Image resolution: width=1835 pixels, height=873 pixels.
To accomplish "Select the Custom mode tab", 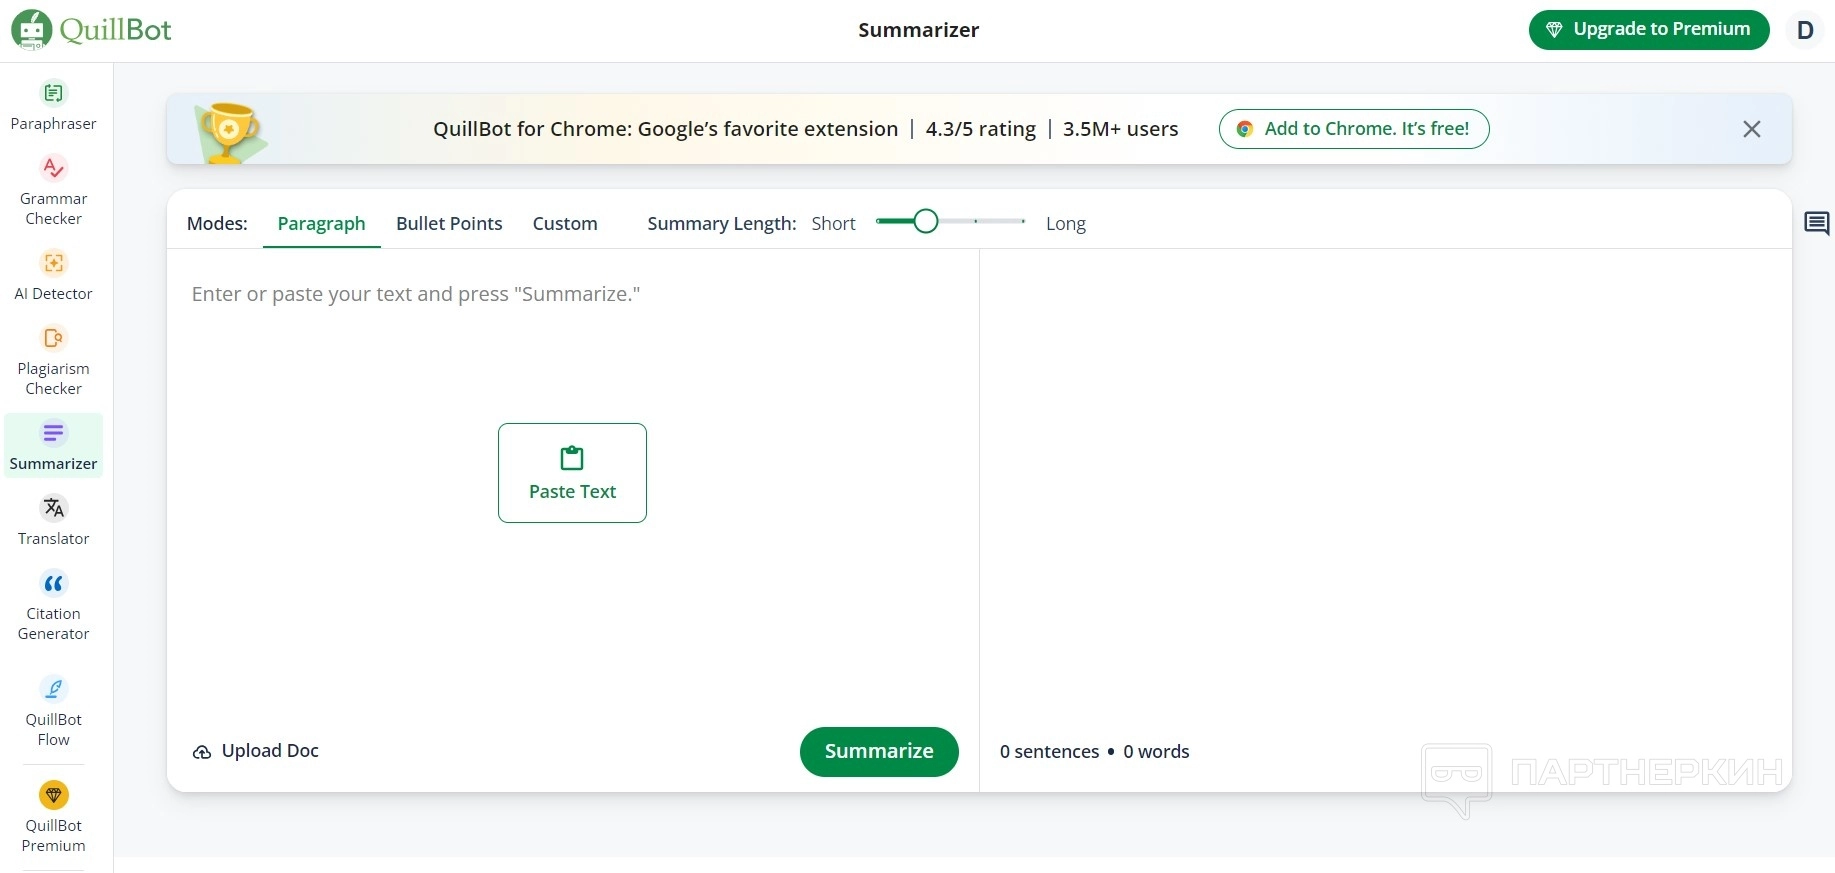I will point(565,224).
